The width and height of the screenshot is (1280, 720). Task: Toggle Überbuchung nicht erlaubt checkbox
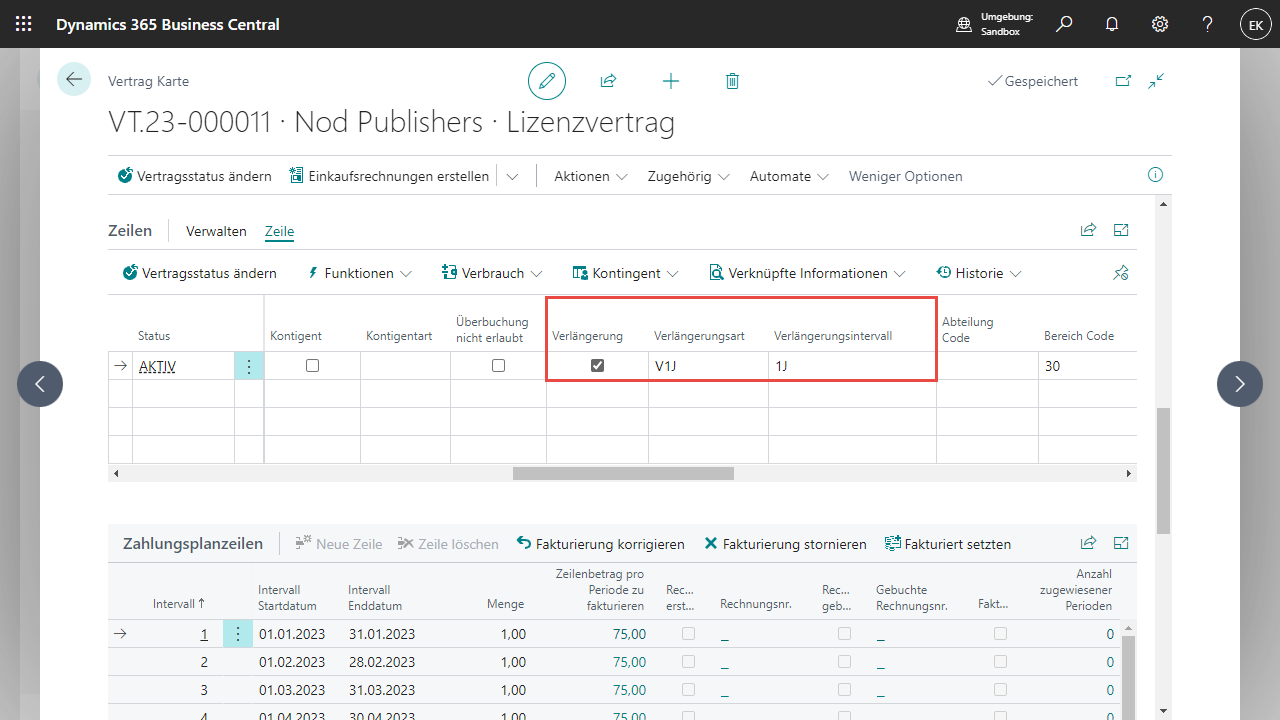(x=498, y=366)
